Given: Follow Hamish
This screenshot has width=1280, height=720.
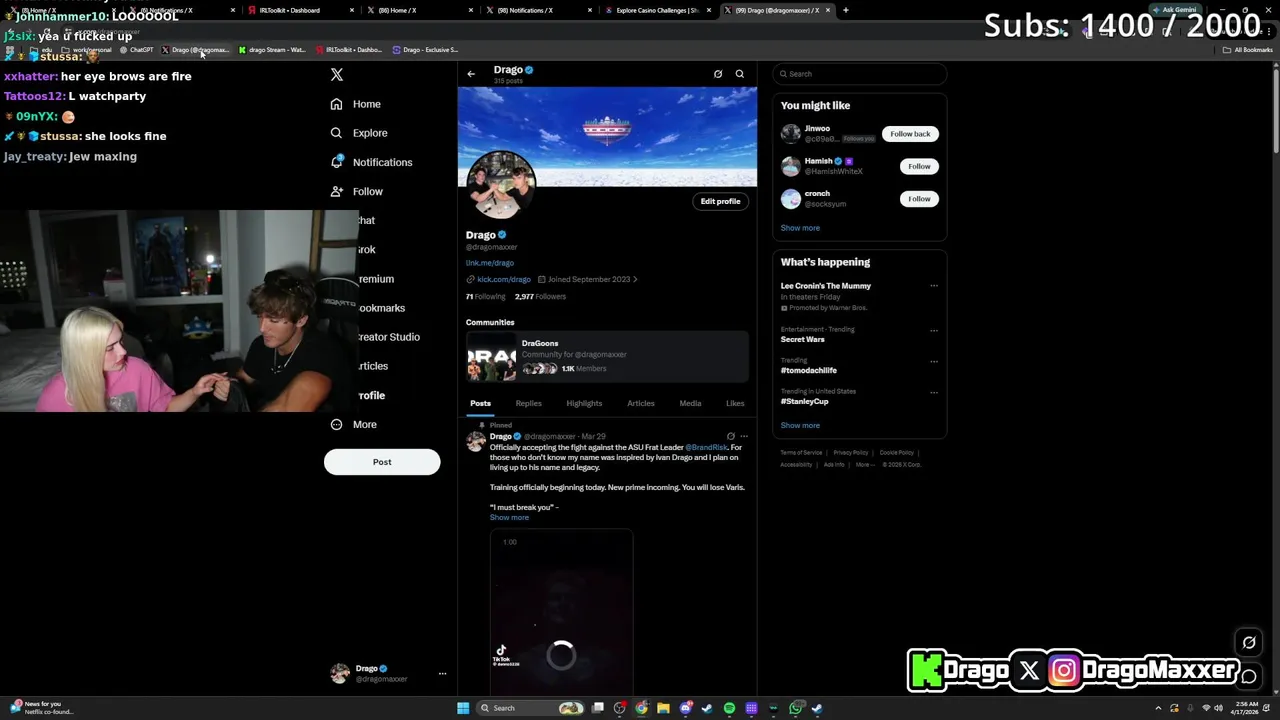Looking at the screenshot, I should (919, 166).
